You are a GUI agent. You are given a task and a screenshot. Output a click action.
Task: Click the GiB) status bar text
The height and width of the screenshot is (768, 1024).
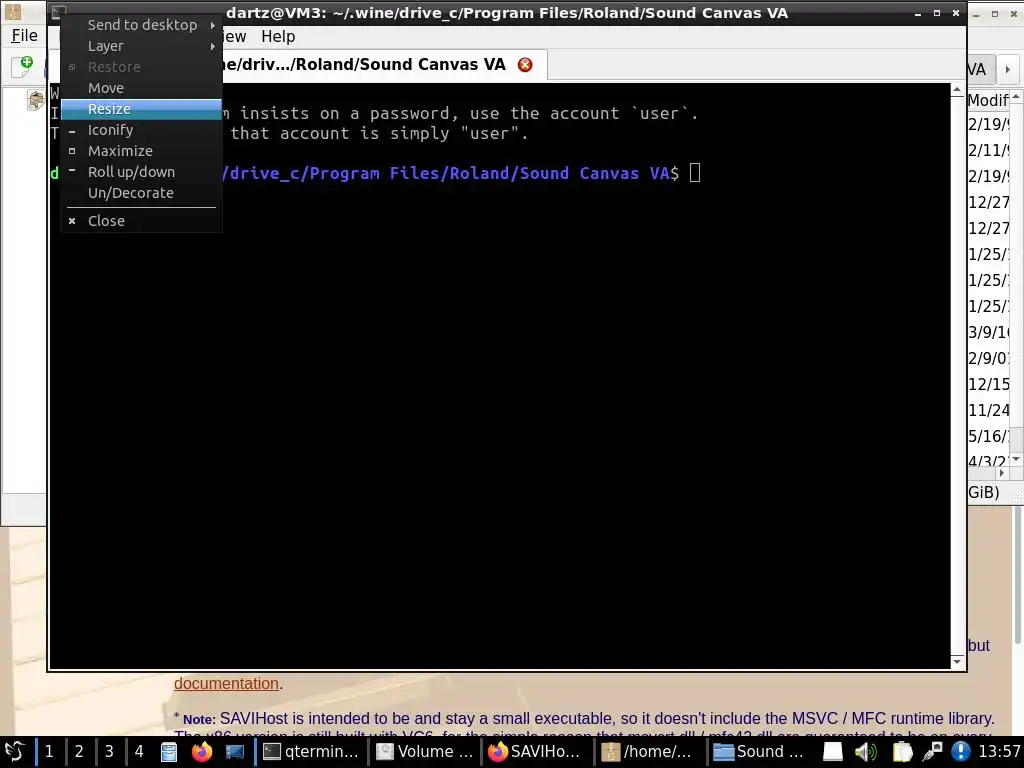pyautogui.click(x=984, y=492)
